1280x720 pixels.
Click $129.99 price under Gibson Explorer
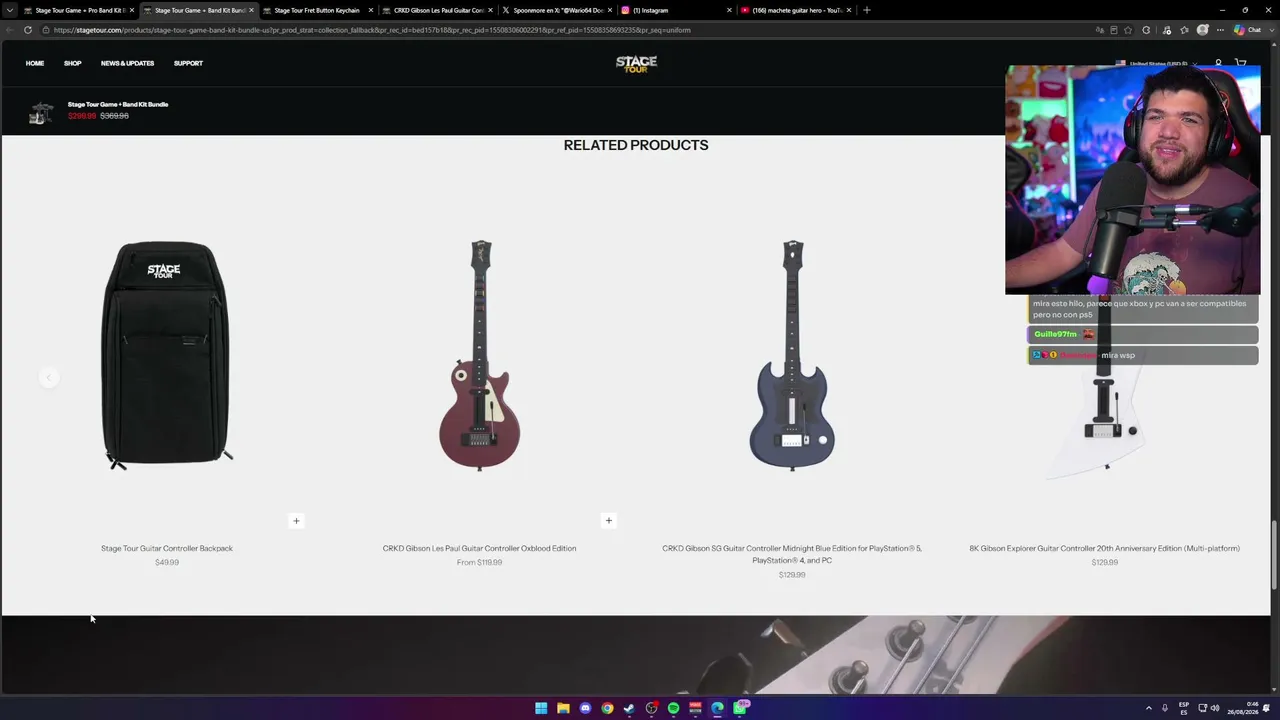(x=1104, y=563)
